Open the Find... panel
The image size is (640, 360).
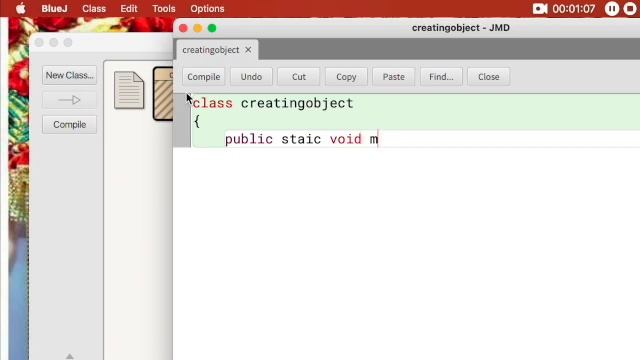coord(441,77)
